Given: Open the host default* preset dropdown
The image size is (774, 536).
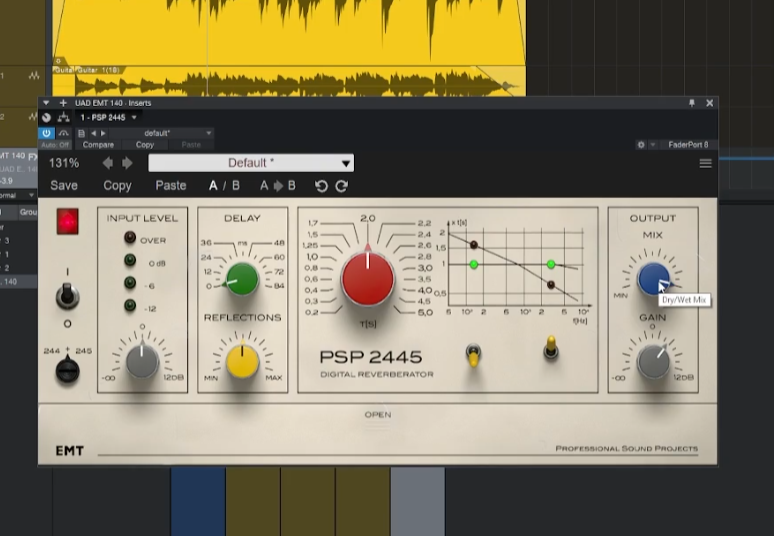Looking at the screenshot, I should click(161, 133).
